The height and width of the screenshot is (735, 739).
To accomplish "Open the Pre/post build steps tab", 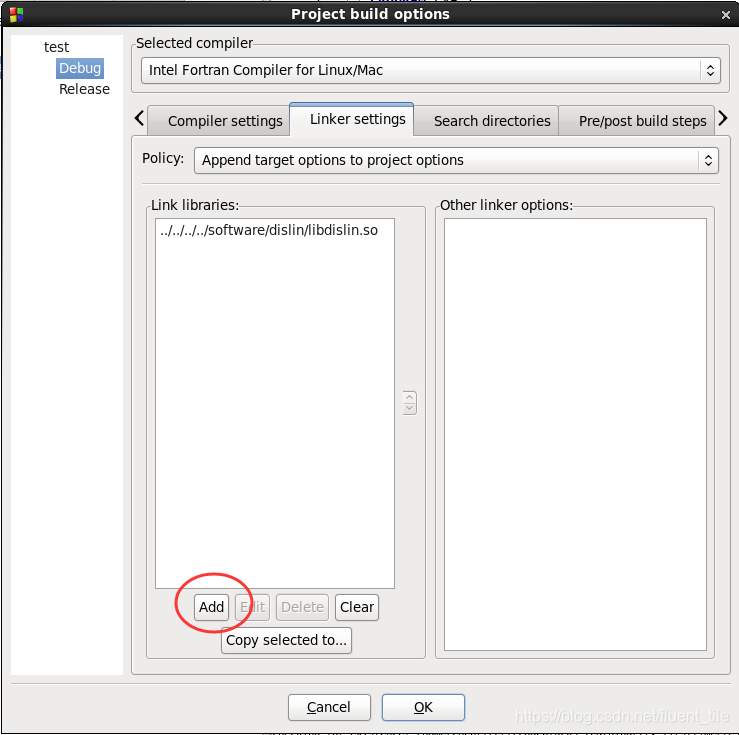I will [x=637, y=121].
